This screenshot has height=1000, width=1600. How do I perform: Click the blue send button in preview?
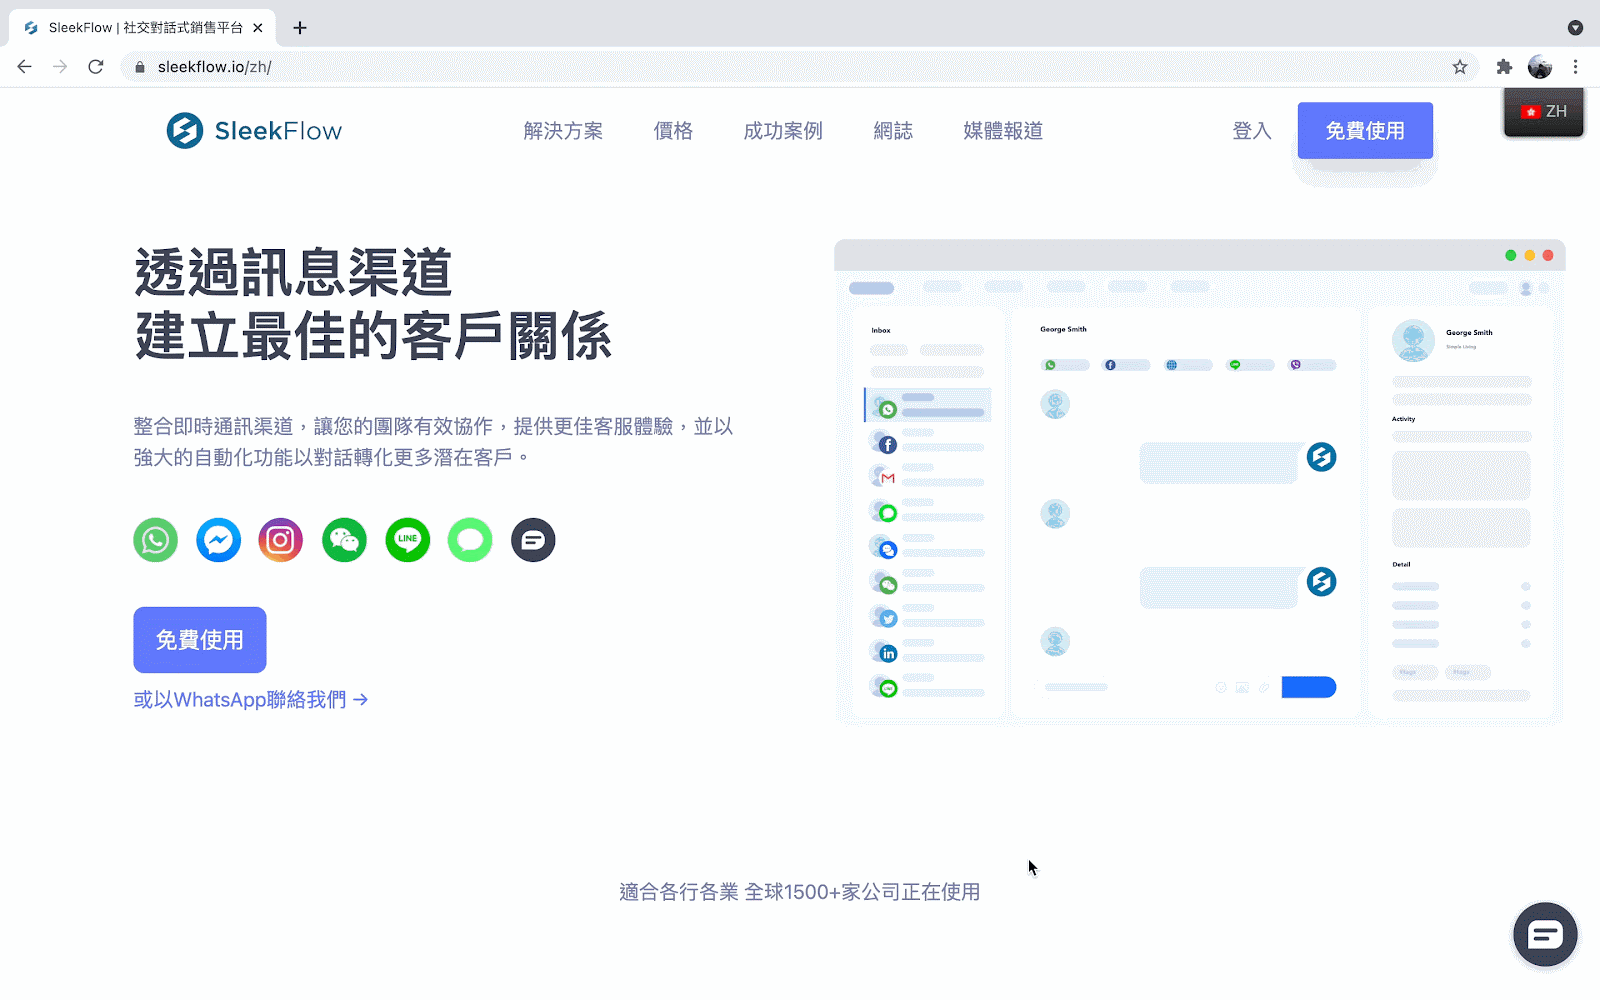pyautogui.click(x=1309, y=687)
